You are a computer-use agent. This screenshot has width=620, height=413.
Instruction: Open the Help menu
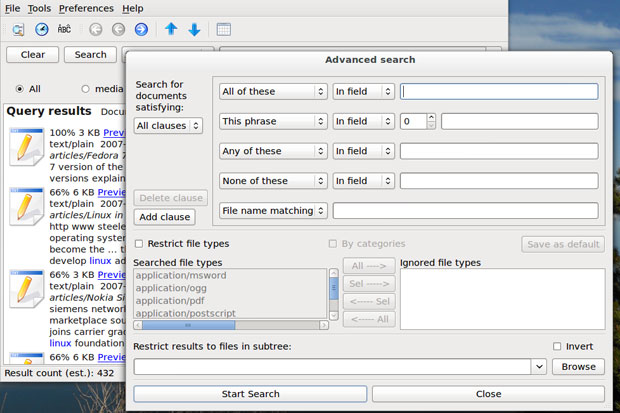click(x=132, y=8)
